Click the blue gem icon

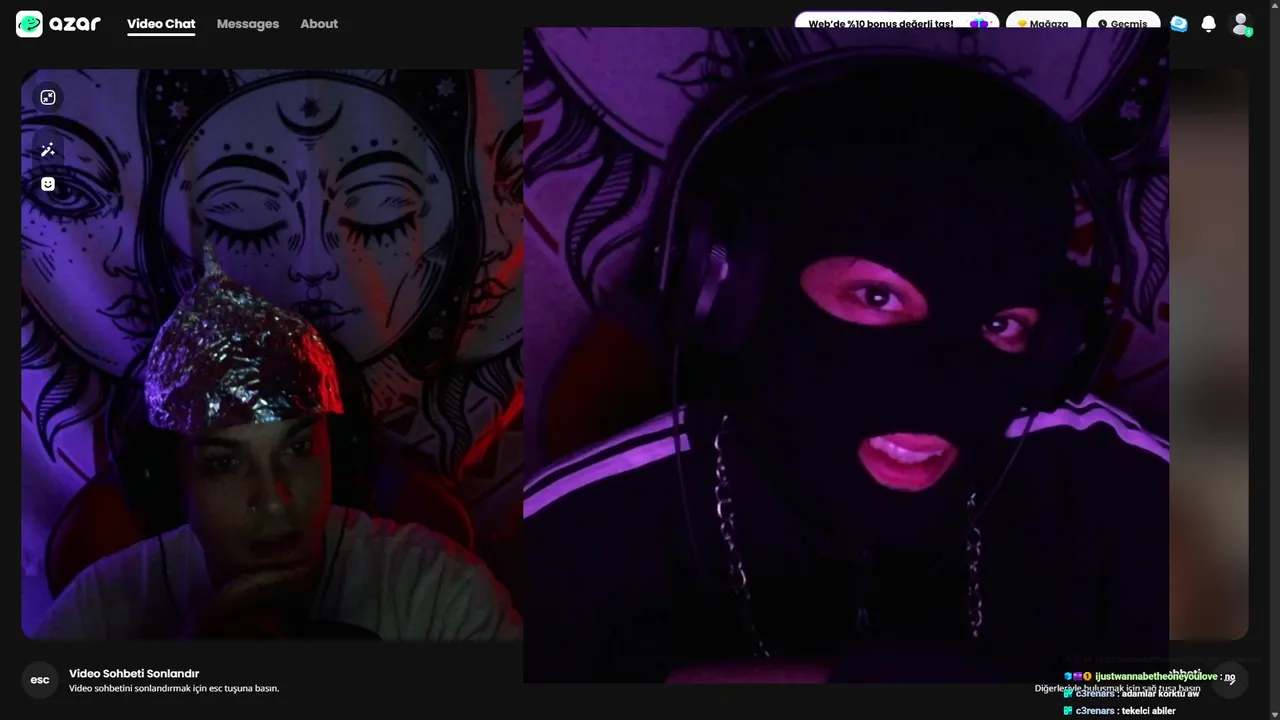pyautogui.click(x=1179, y=24)
